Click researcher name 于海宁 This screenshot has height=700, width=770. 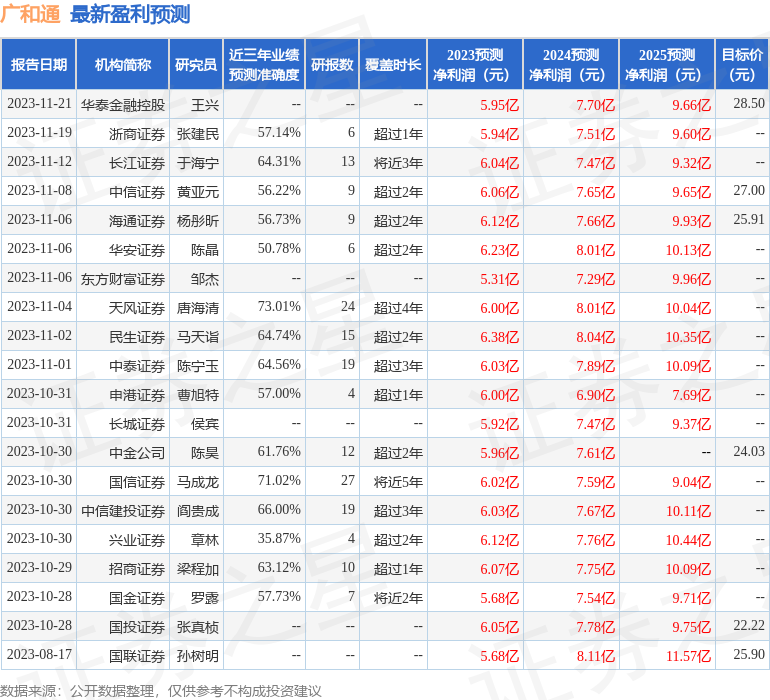(x=198, y=163)
